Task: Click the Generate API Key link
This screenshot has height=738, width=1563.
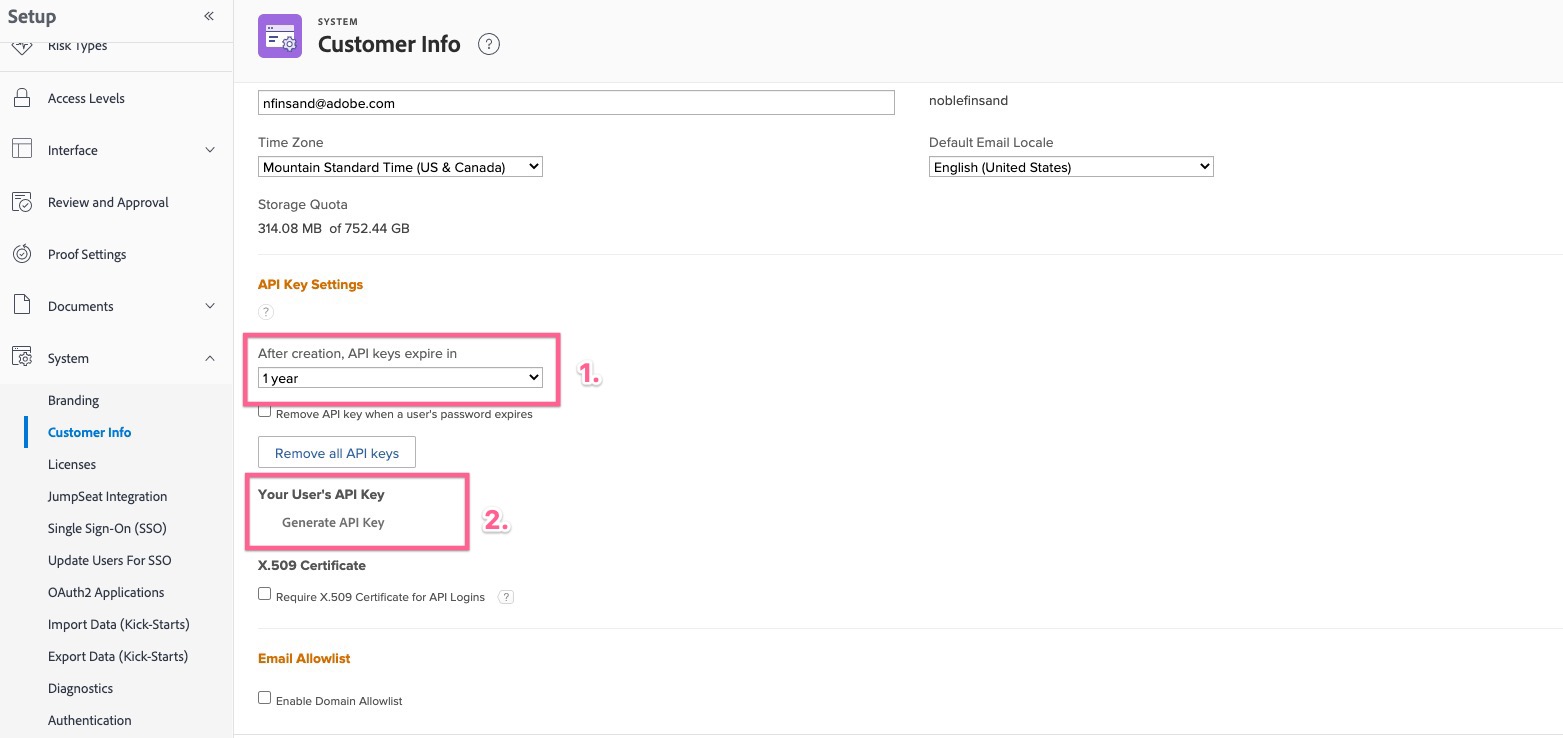Action: (333, 522)
